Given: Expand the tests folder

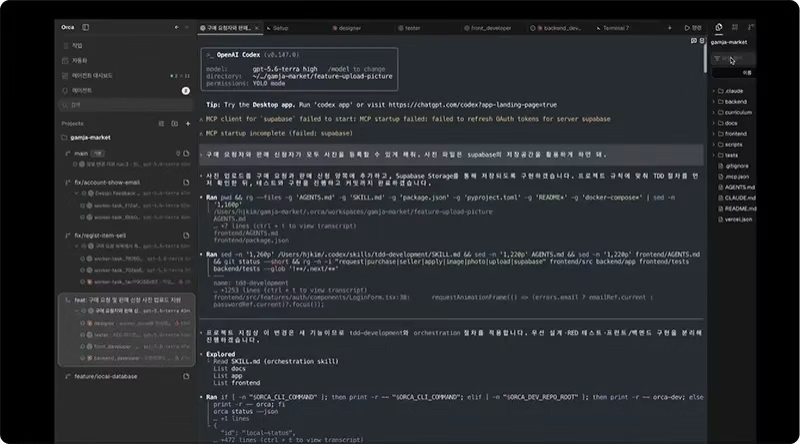Looking at the screenshot, I should (x=733, y=155).
